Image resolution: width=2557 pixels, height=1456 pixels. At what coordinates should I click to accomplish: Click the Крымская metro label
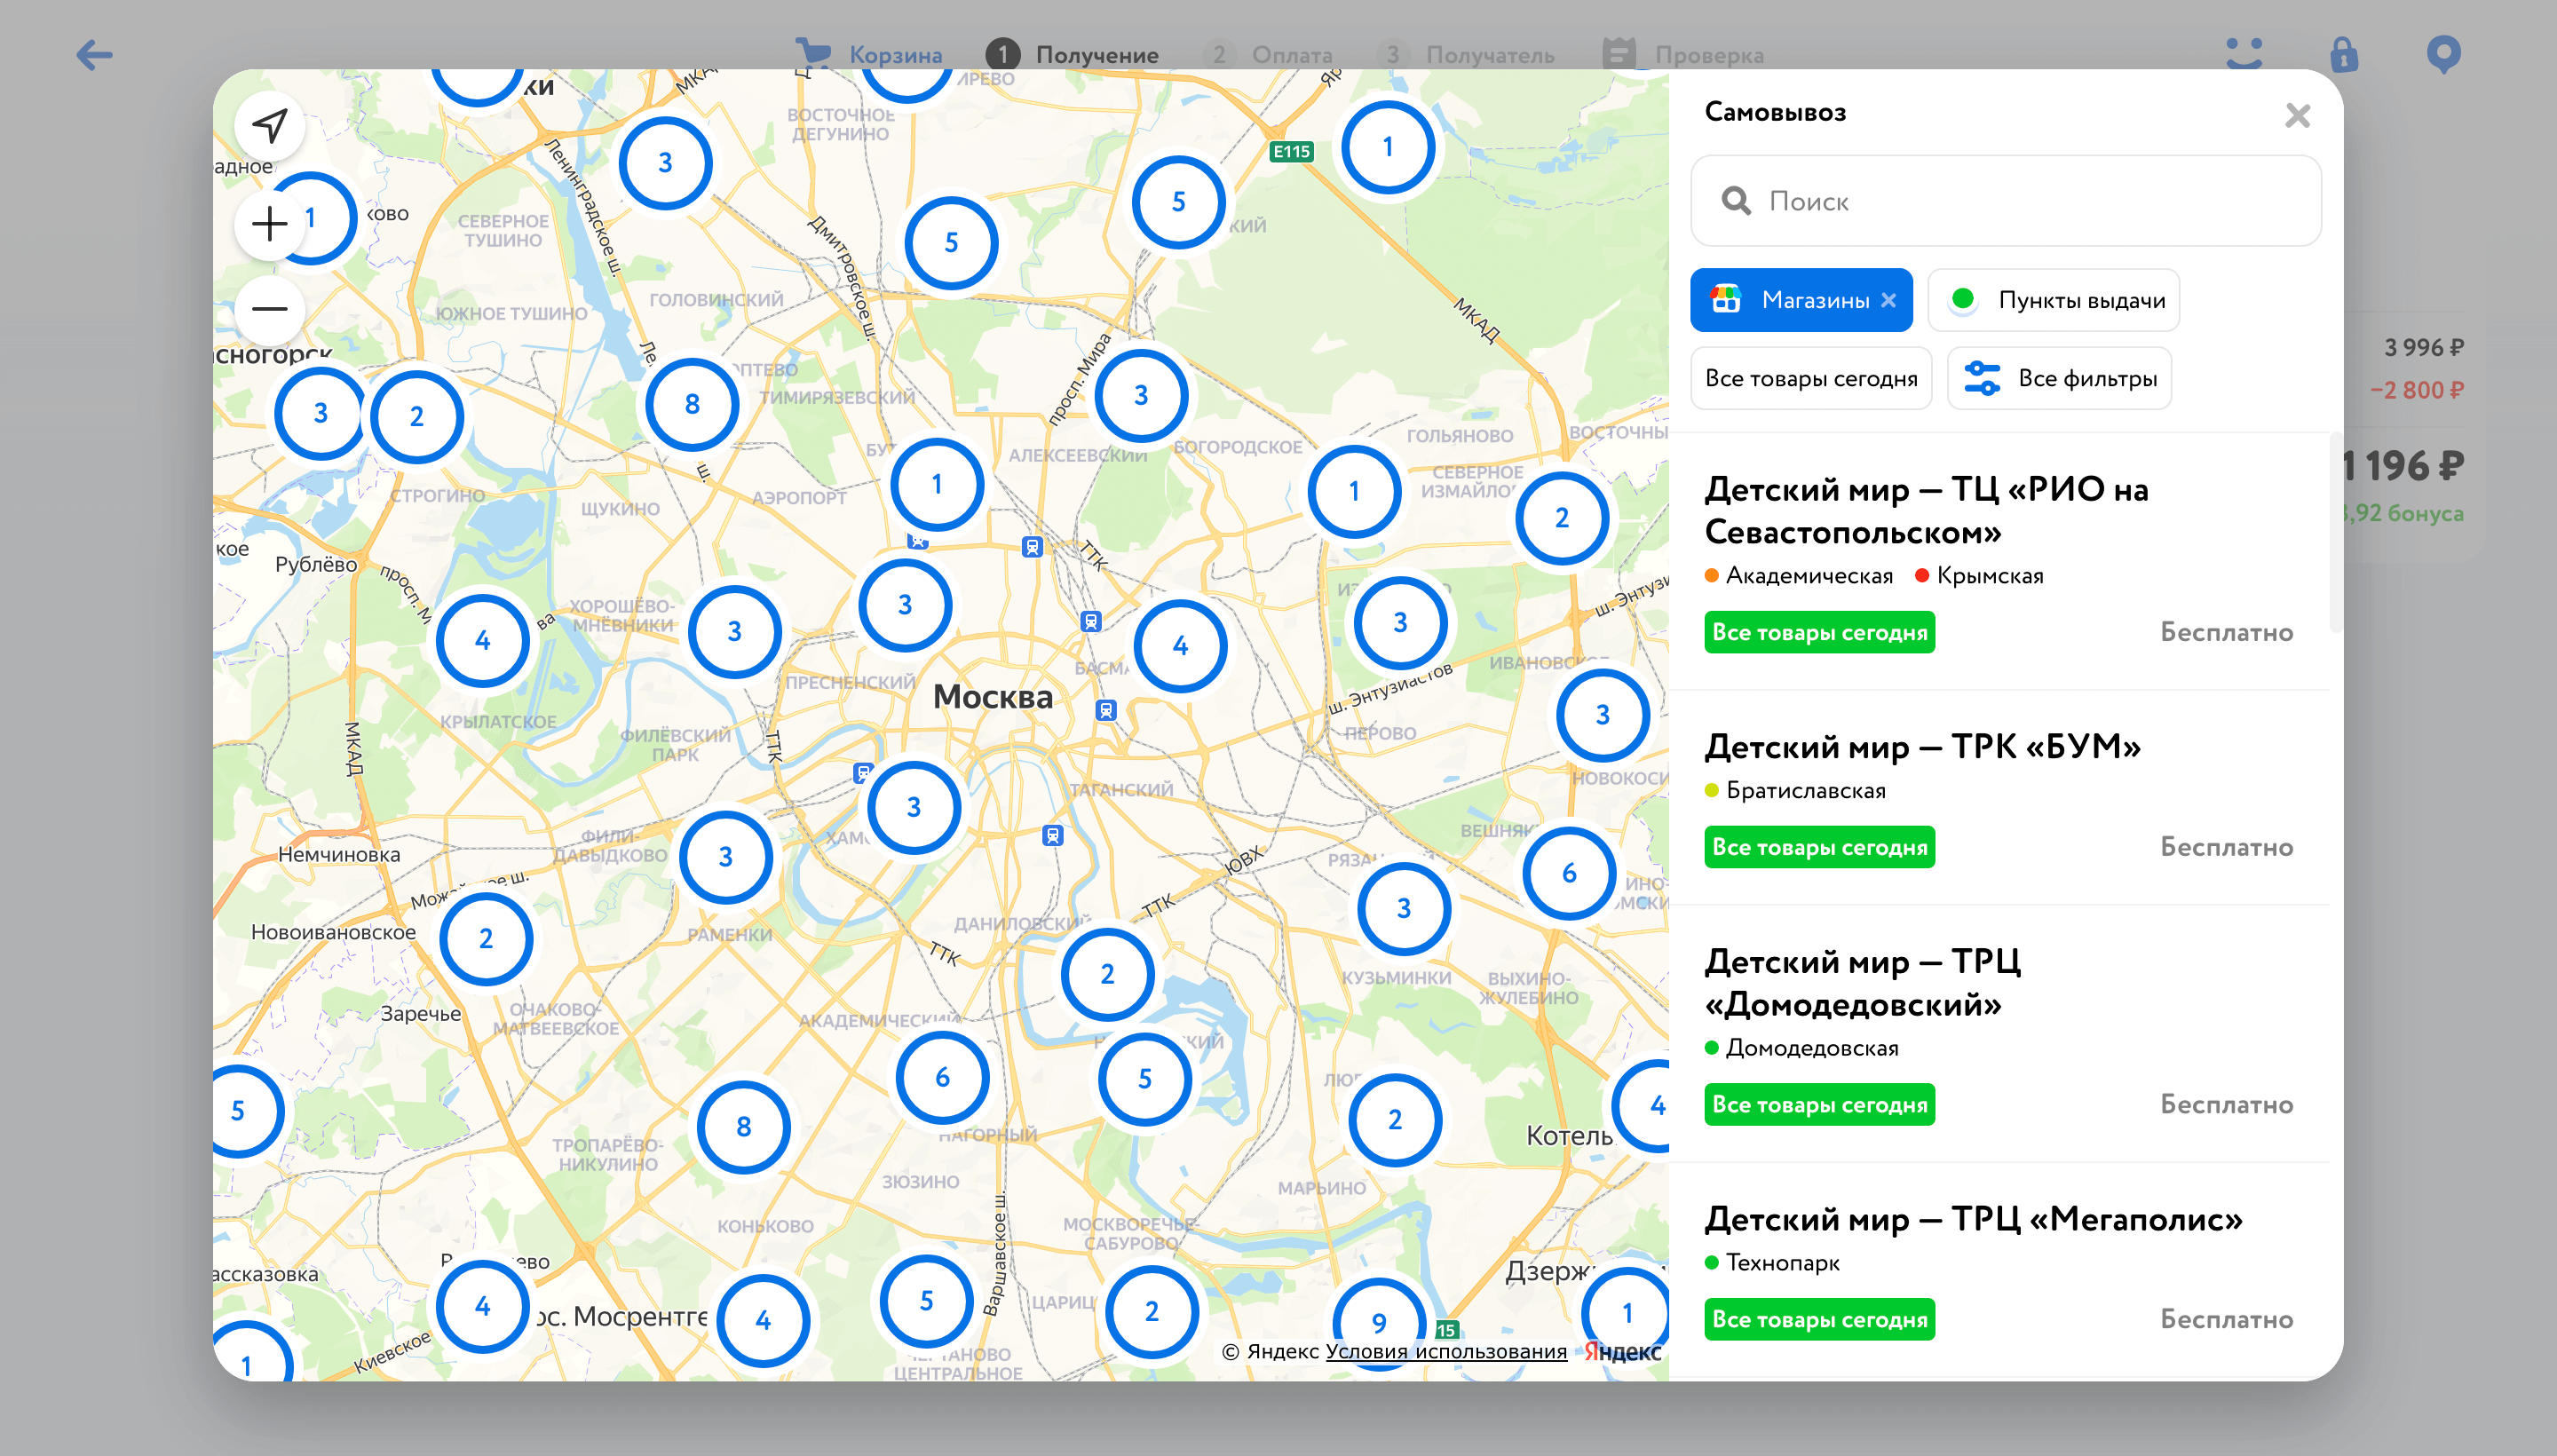(1989, 576)
